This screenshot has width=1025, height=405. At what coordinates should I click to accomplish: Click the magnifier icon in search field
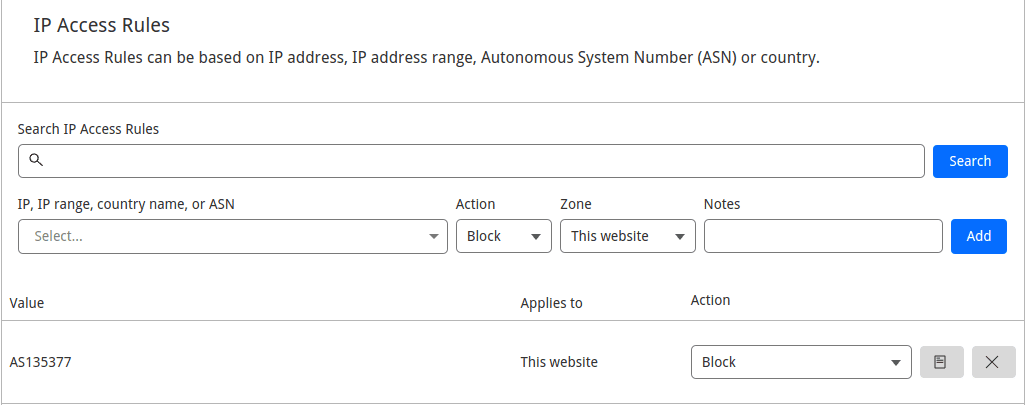click(36, 160)
